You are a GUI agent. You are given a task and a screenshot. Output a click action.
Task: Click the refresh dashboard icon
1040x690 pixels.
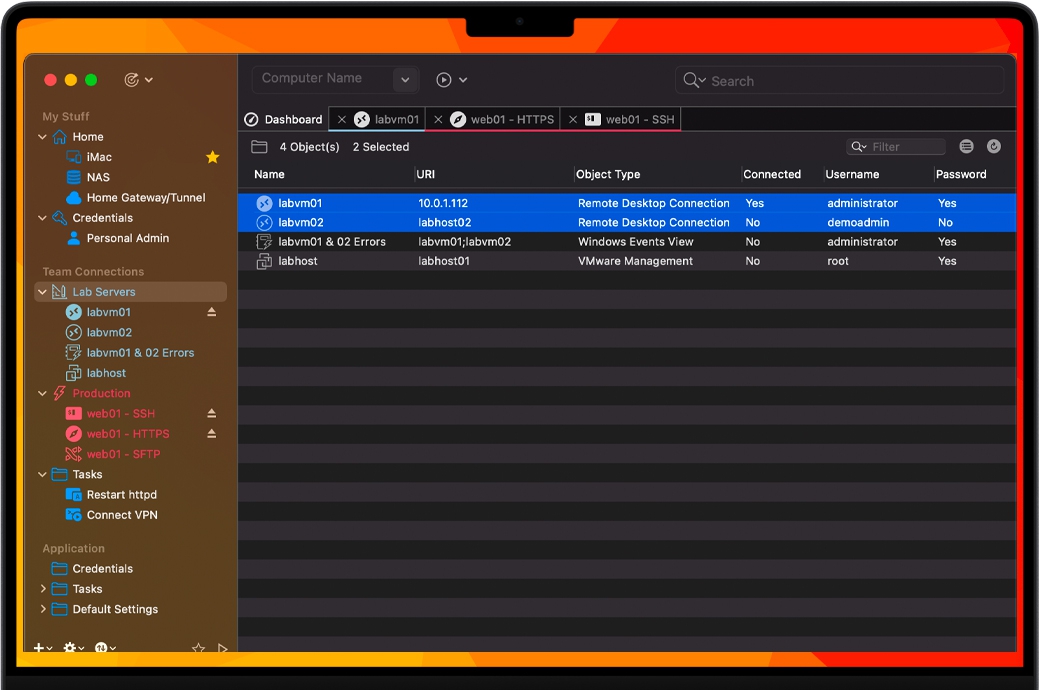point(994,147)
